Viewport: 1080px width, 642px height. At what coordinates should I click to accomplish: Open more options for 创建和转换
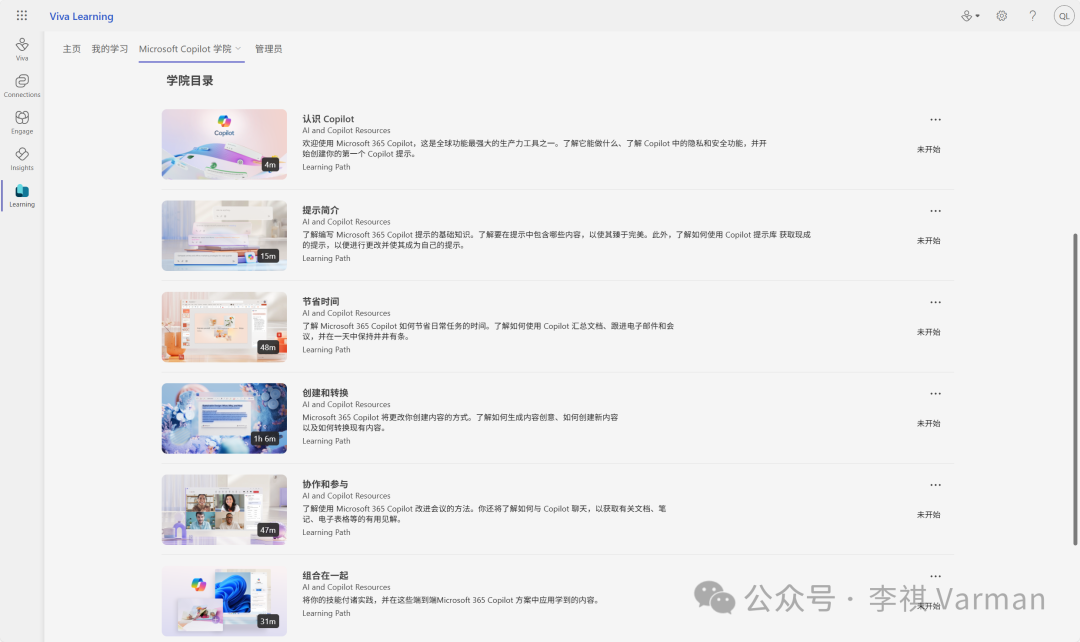click(935, 393)
